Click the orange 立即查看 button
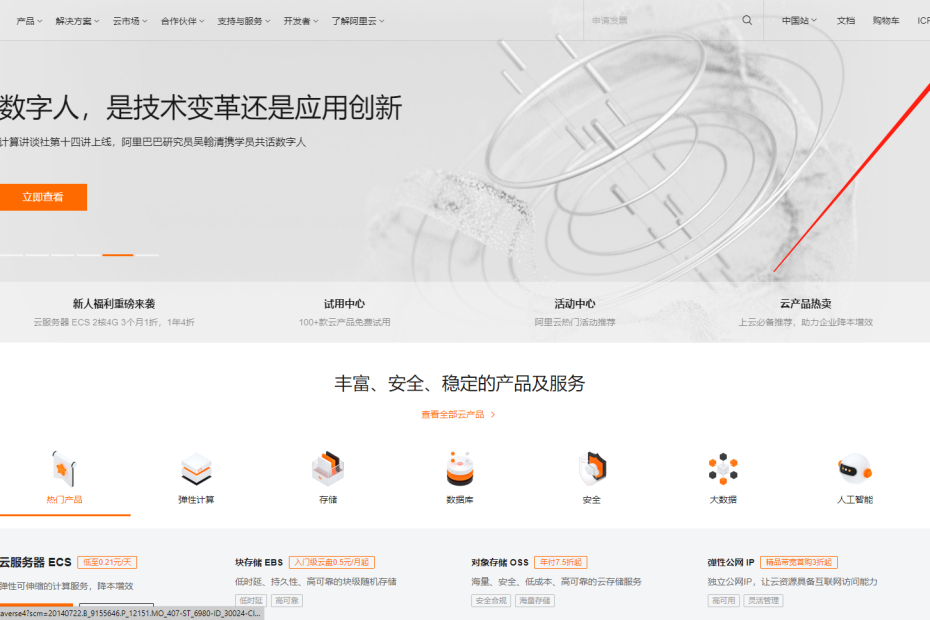 point(43,197)
